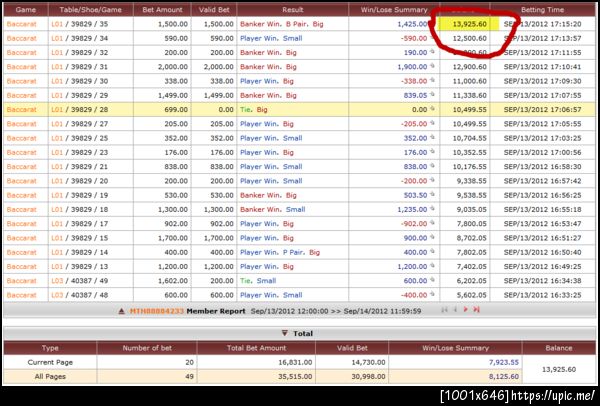Select the Total section balance 13,925.60
Viewport: 600px width, 406px height.
click(559, 370)
